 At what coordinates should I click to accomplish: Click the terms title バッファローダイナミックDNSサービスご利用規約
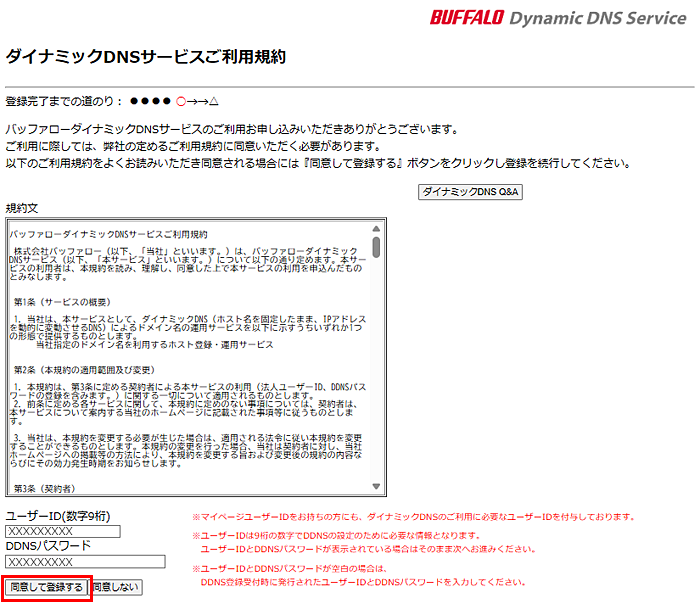click(x=108, y=234)
